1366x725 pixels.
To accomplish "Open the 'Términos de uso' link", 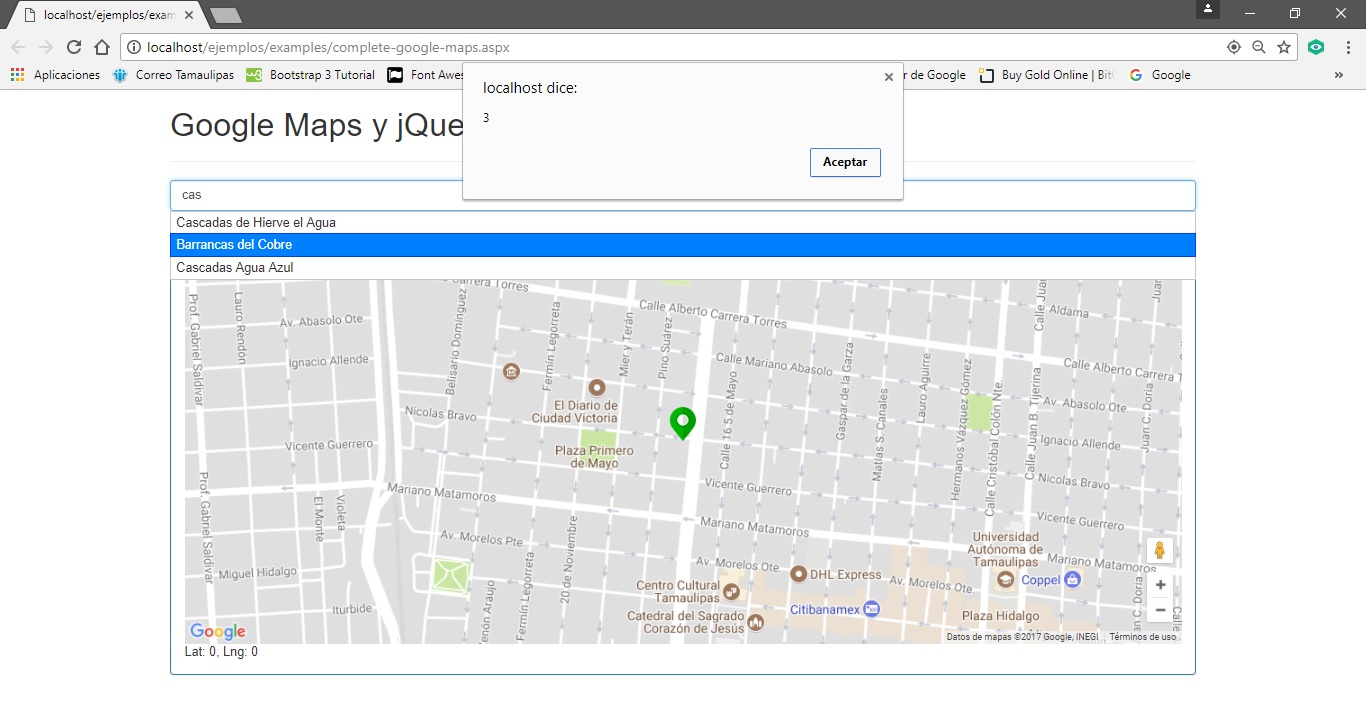I will coord(1141,635).
